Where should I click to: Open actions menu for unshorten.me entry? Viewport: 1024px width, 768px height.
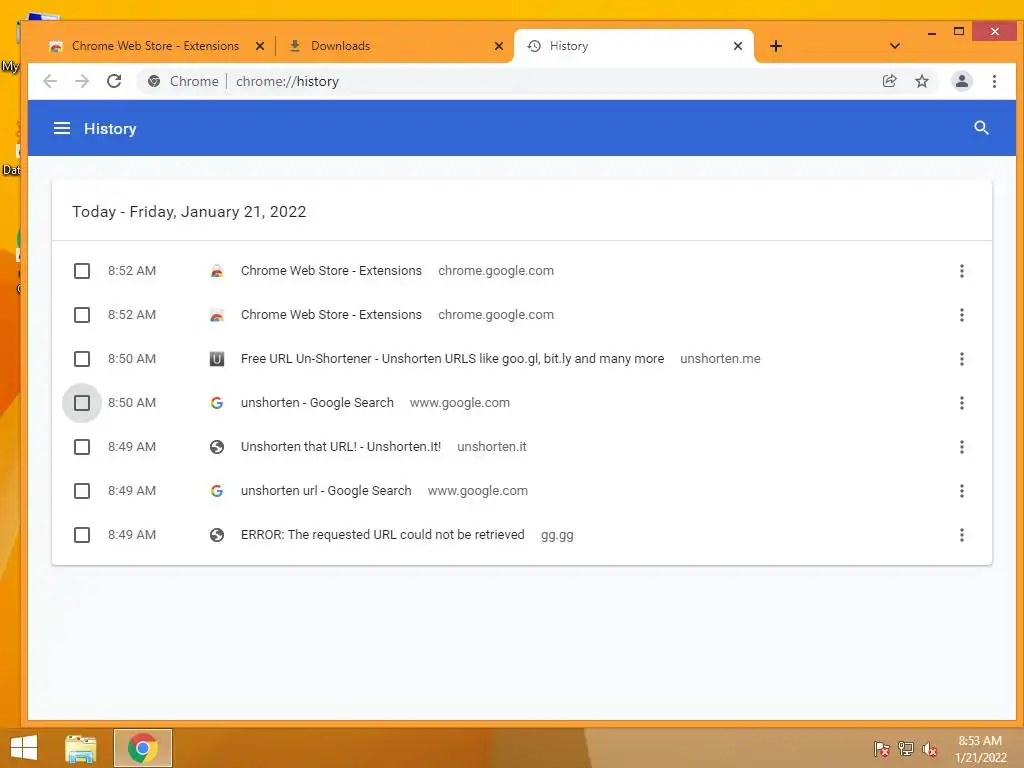point(961,359)
